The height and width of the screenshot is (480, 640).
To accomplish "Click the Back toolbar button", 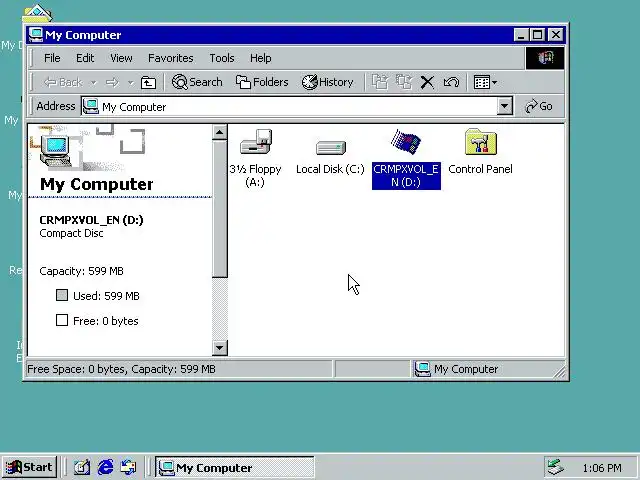I will pos(64,82).
